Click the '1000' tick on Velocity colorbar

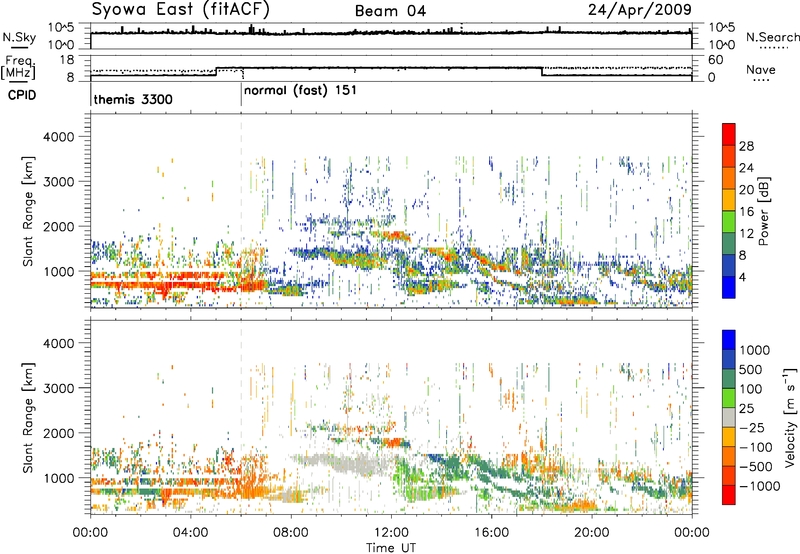pyautogui.click(x=755, y=350)
